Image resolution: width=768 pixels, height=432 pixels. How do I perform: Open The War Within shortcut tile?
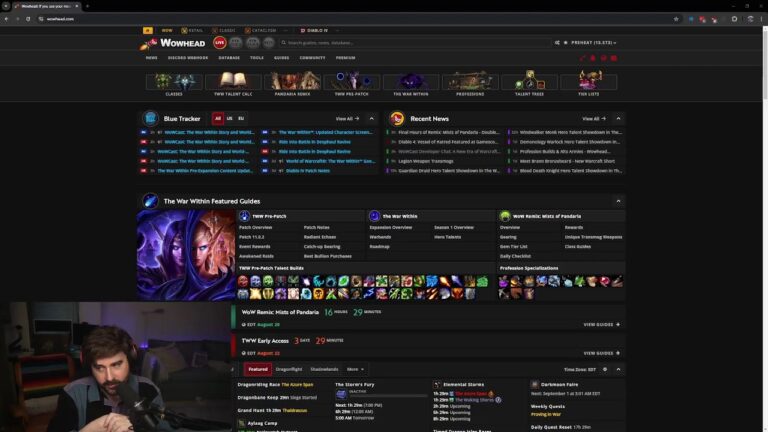(411, 83)
